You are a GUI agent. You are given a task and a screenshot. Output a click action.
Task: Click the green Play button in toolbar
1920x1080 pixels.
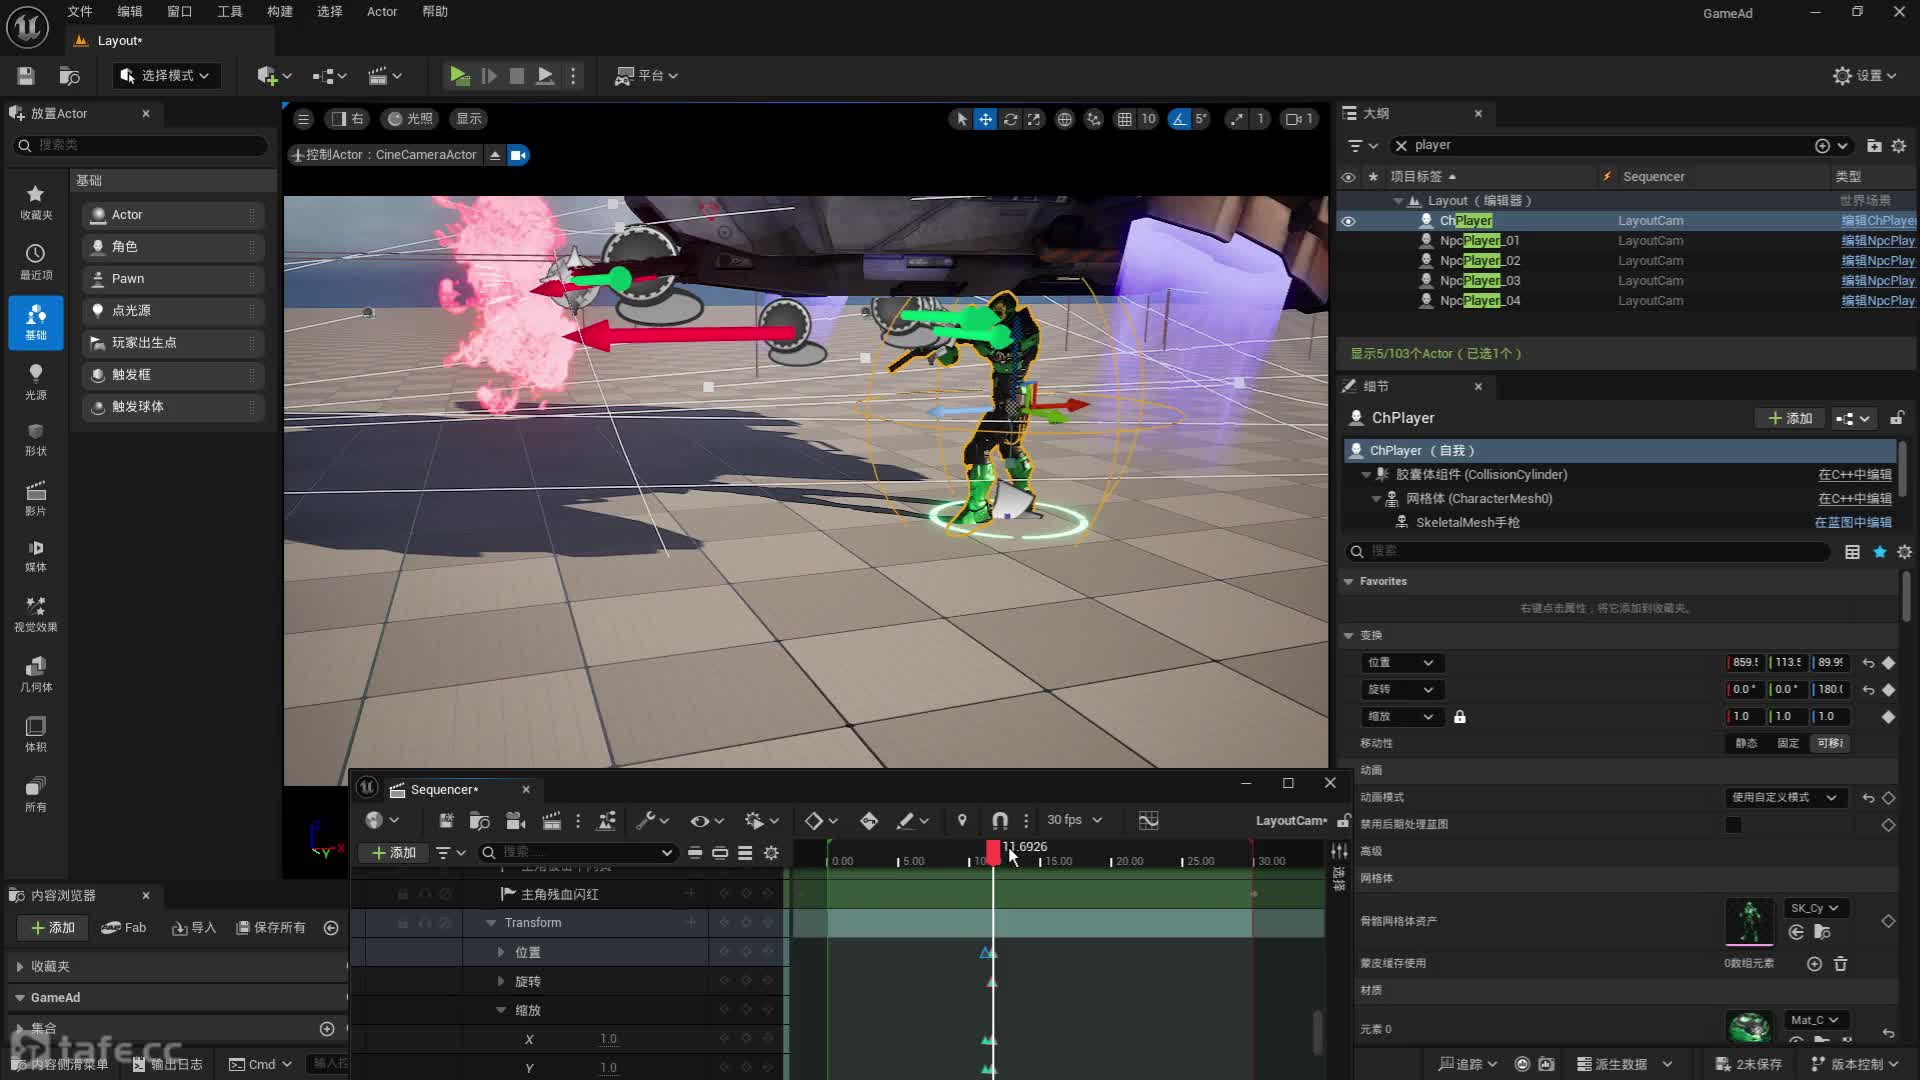click(x=458, y=76)
